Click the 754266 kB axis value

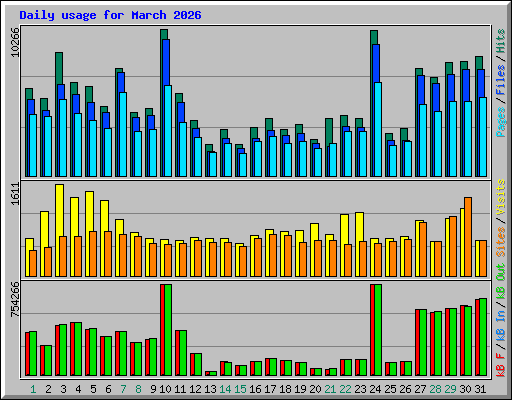15,299
